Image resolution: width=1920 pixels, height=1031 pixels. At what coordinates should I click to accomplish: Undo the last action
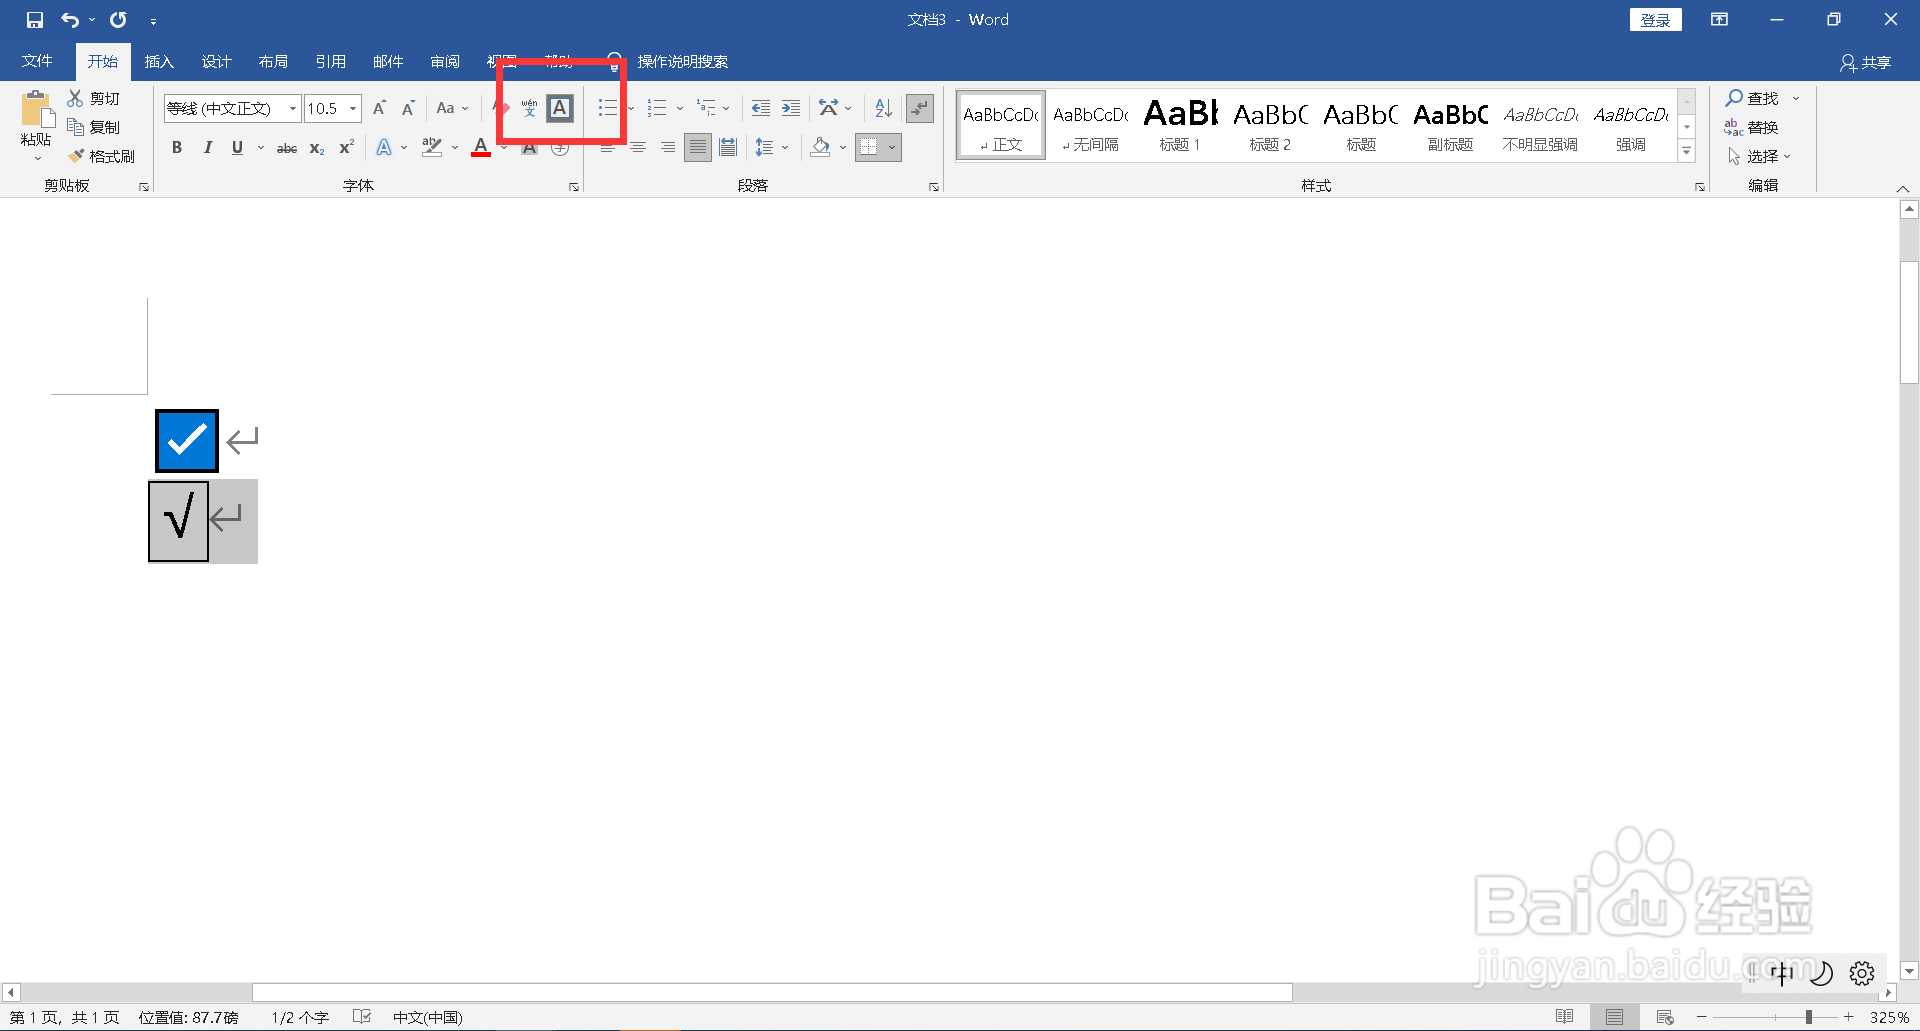pos(70,20)
